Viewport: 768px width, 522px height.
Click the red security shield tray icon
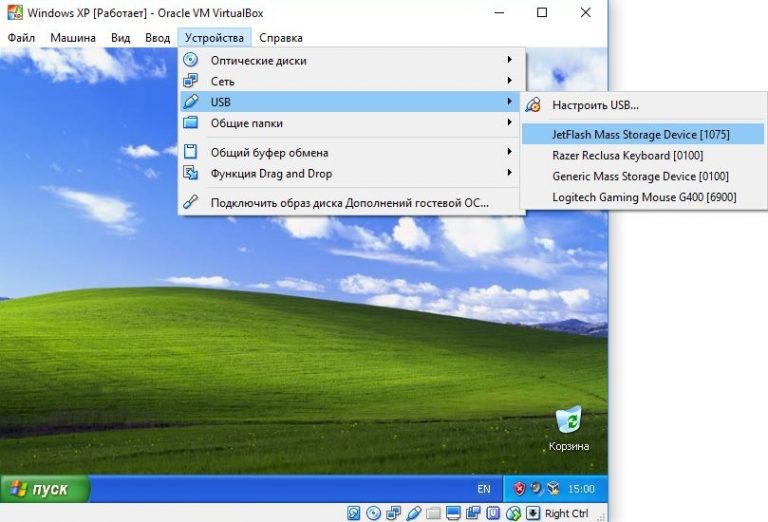519,488
